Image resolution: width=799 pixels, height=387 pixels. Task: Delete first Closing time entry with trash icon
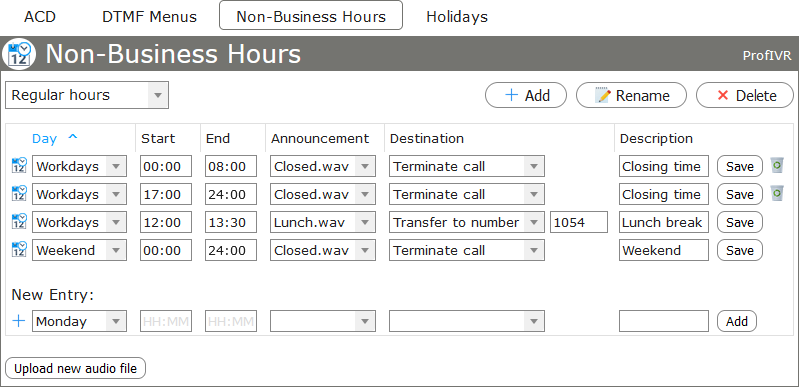777,165
